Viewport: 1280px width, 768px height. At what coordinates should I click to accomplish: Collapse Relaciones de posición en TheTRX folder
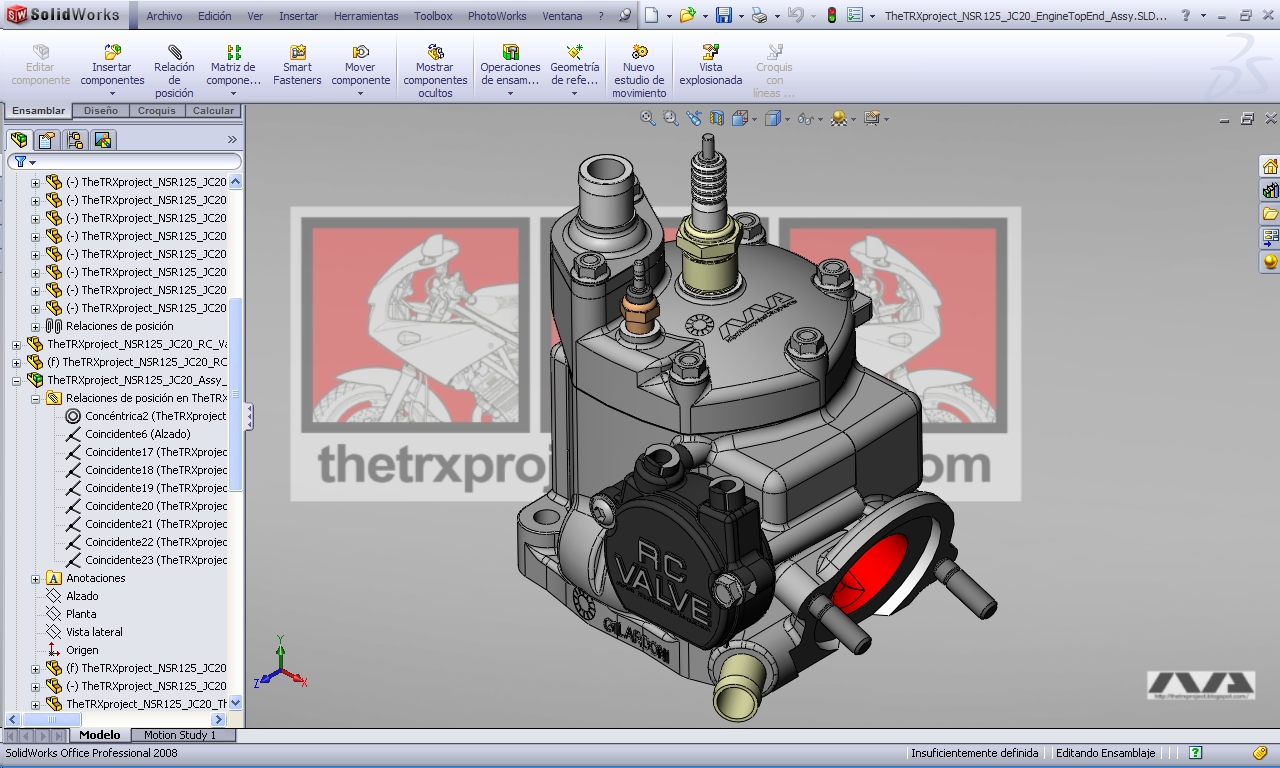[35, 399]
